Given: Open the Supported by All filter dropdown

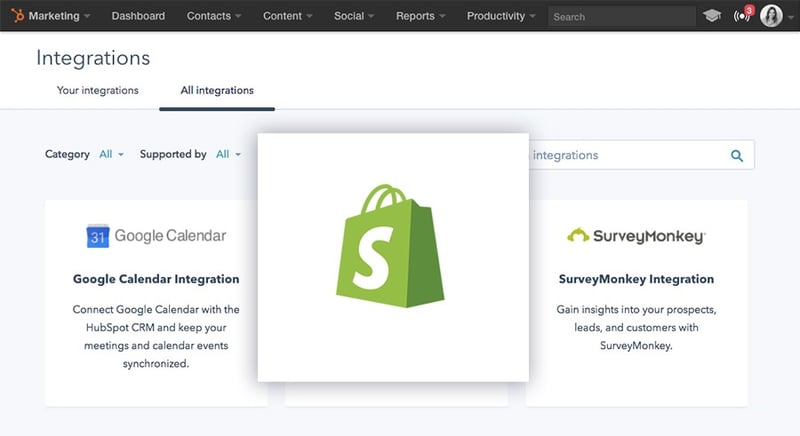Looking at the screenshot, I should [228, 154].
